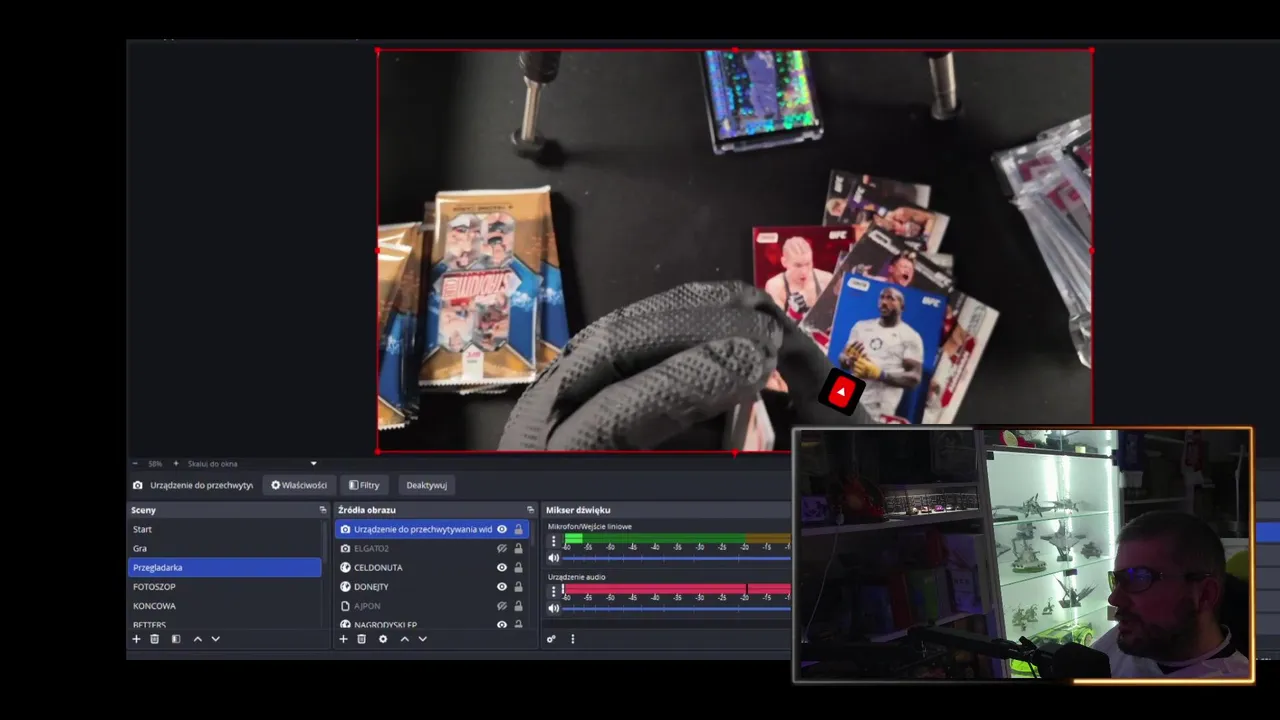Select the CELDONUTA browser source
The width and height of the screenshot is (1280, 720).
tap(432, 567)
